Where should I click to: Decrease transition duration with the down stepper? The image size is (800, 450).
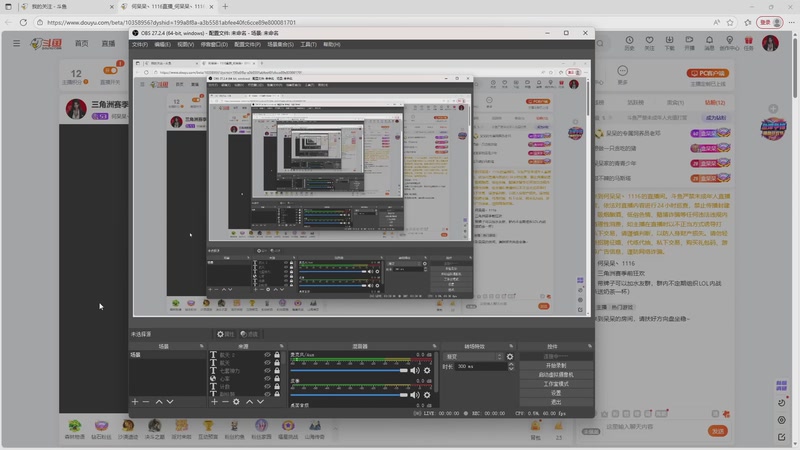(511, 368)
